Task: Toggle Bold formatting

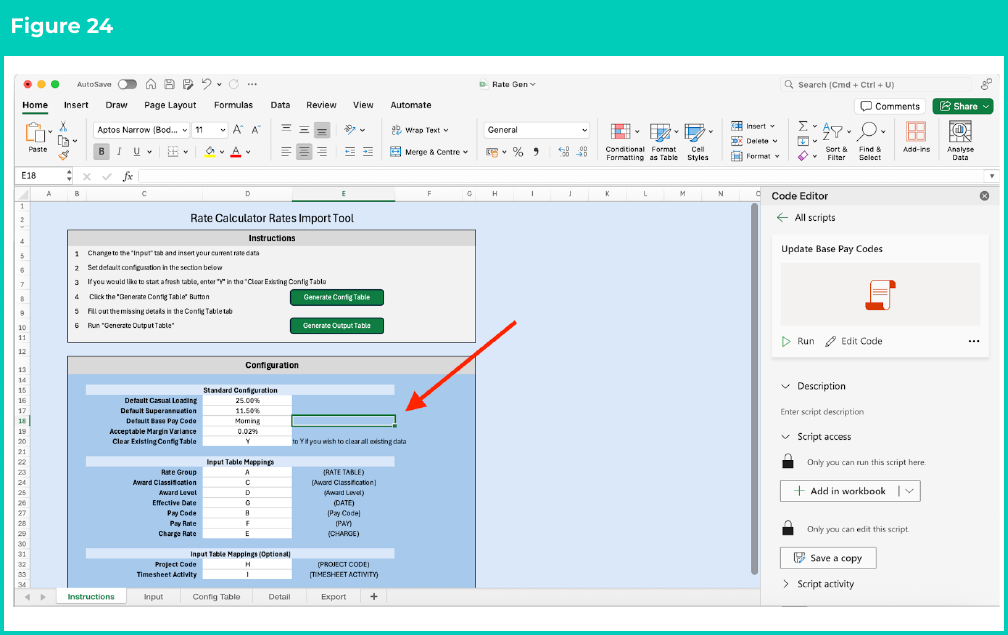Action: pos(102,152)
